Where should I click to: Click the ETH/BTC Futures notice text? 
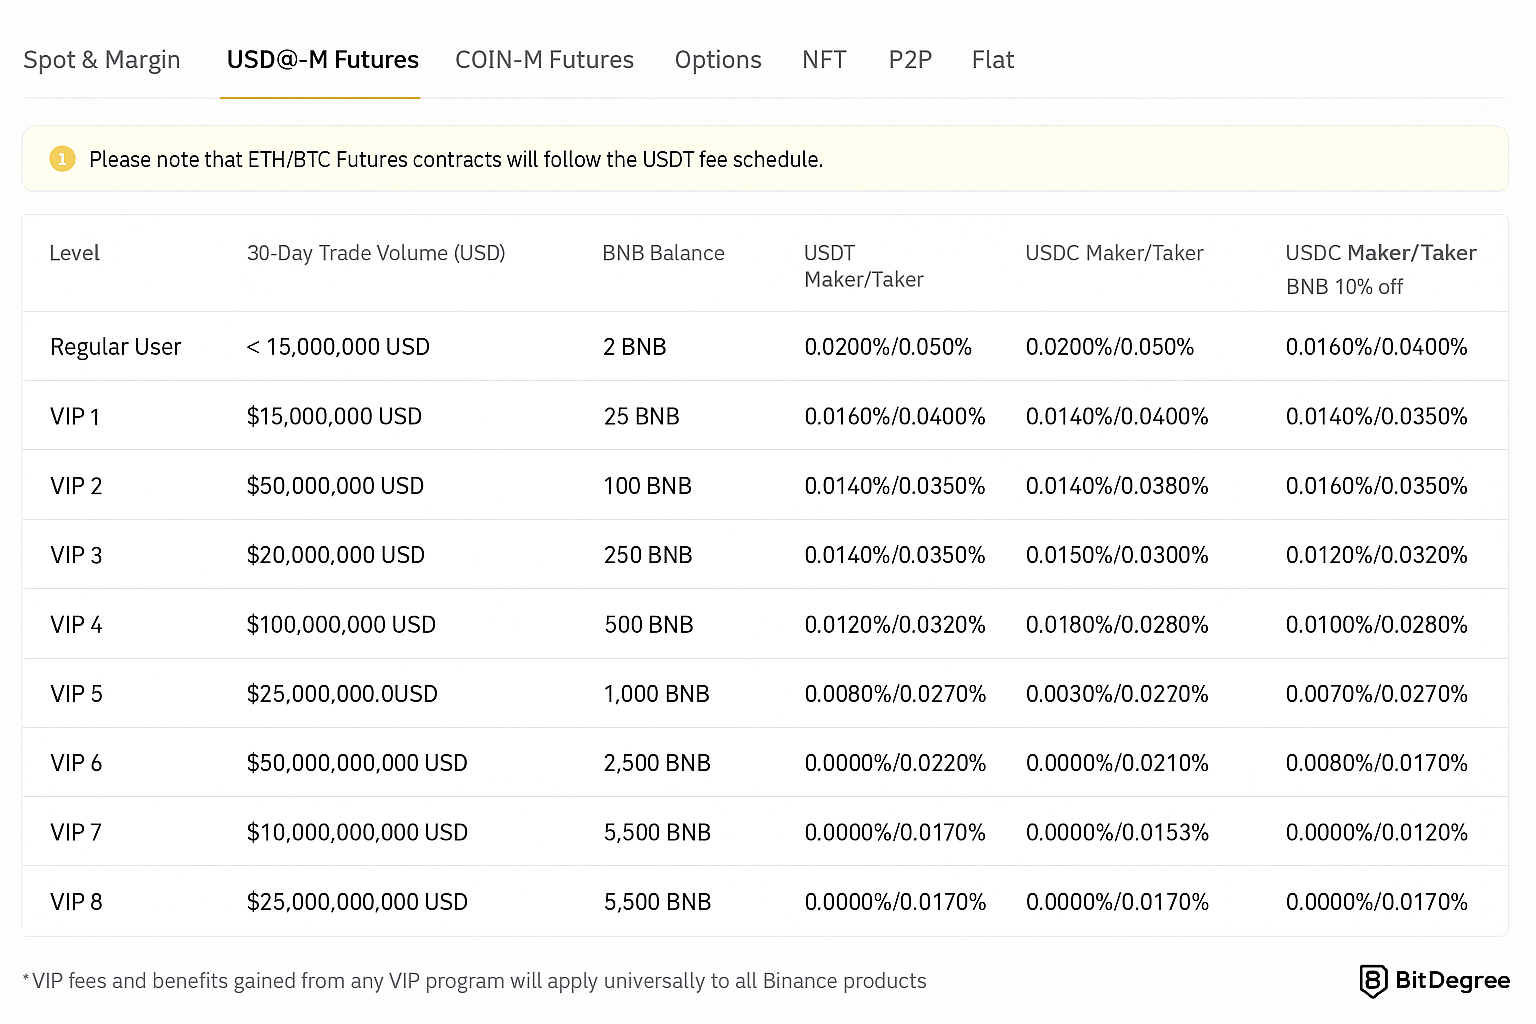(456, 160)
